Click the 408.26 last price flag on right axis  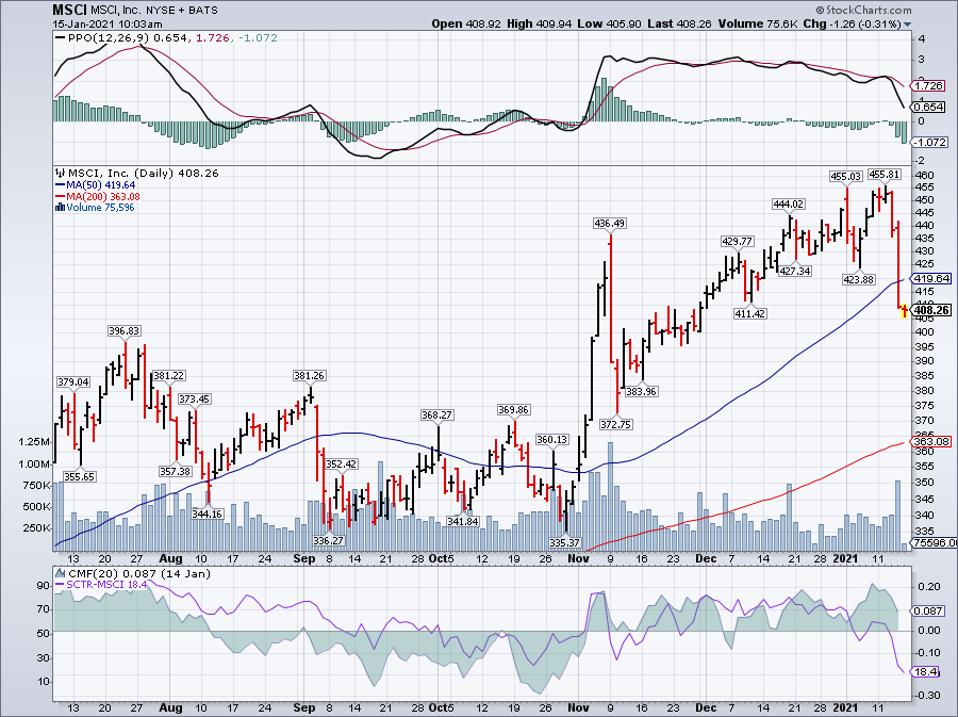931,310
